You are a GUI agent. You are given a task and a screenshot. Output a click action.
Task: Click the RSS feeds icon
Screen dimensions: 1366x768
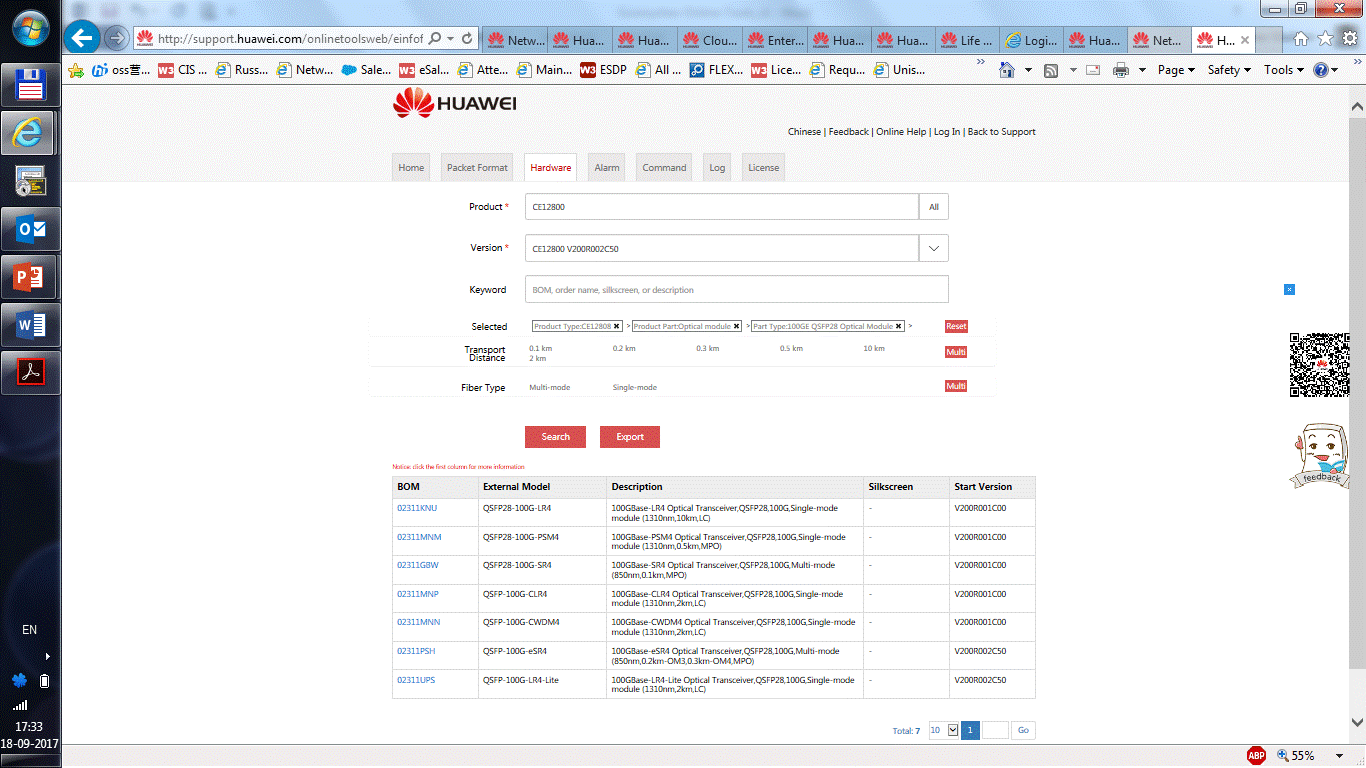tap(1051, 70)
